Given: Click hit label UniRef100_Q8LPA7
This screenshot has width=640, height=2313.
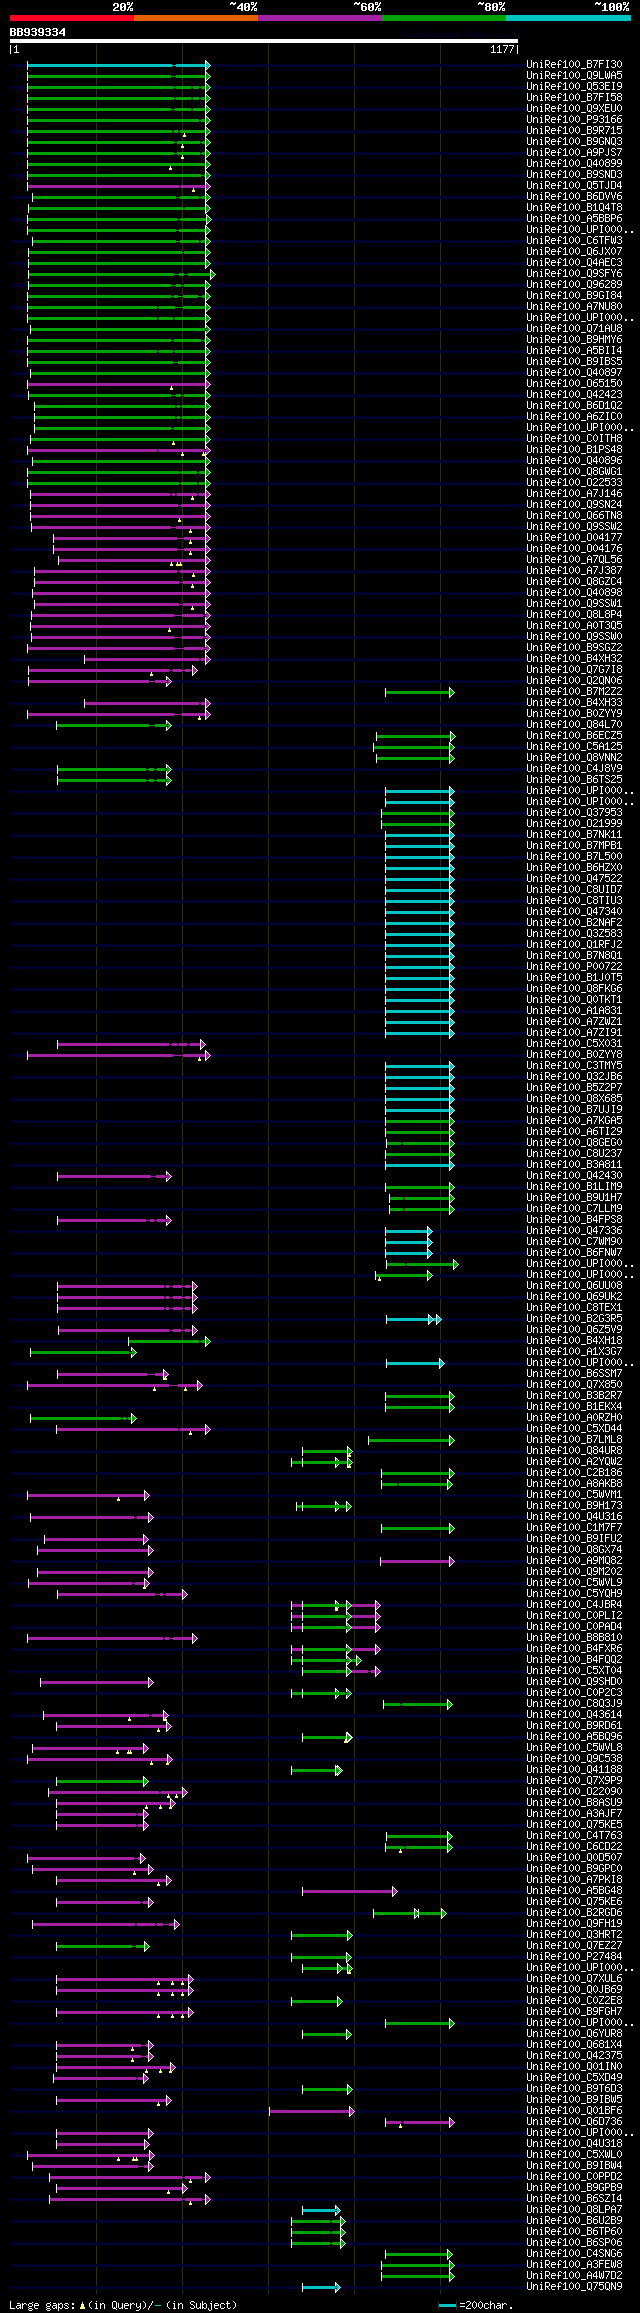Looking at the screenshot, I should pos(574,2210).
